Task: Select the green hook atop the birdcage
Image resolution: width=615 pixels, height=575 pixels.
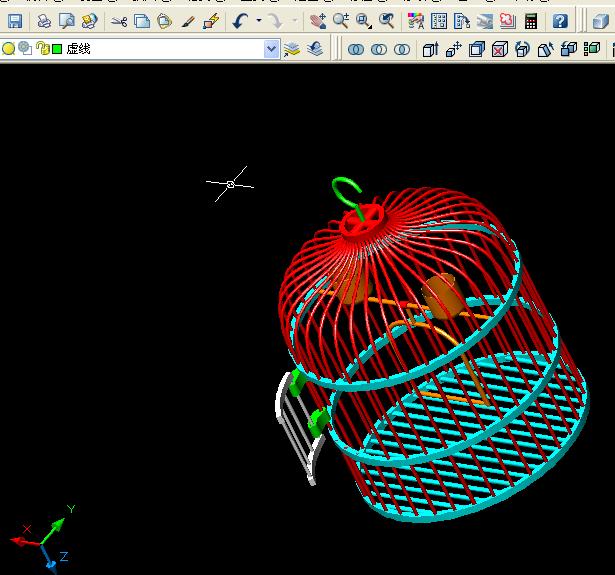Action: click(347, 198)
